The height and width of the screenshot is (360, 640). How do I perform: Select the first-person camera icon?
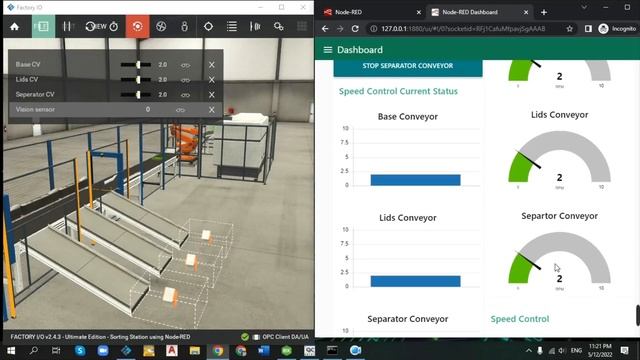tap(184, 27)
